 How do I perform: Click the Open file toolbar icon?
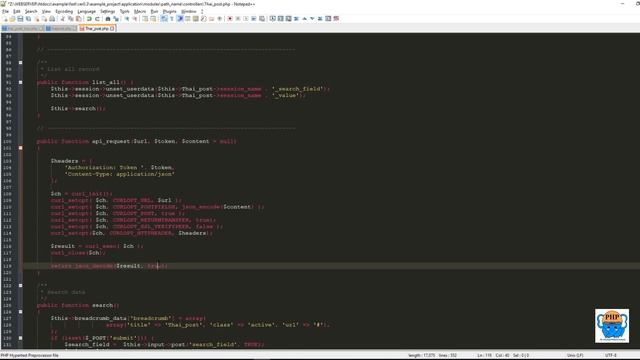pyautogui.click(x=13, y=19)
